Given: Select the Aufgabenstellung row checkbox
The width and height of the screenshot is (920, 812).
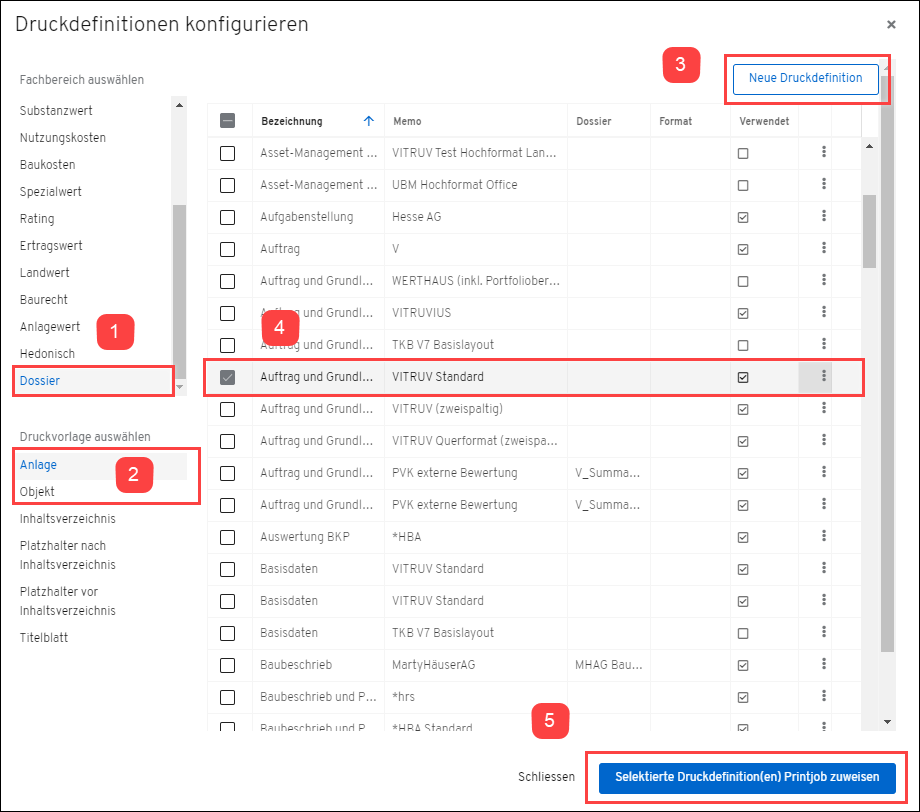Looking at the screenshot, I should coord(228,217).
